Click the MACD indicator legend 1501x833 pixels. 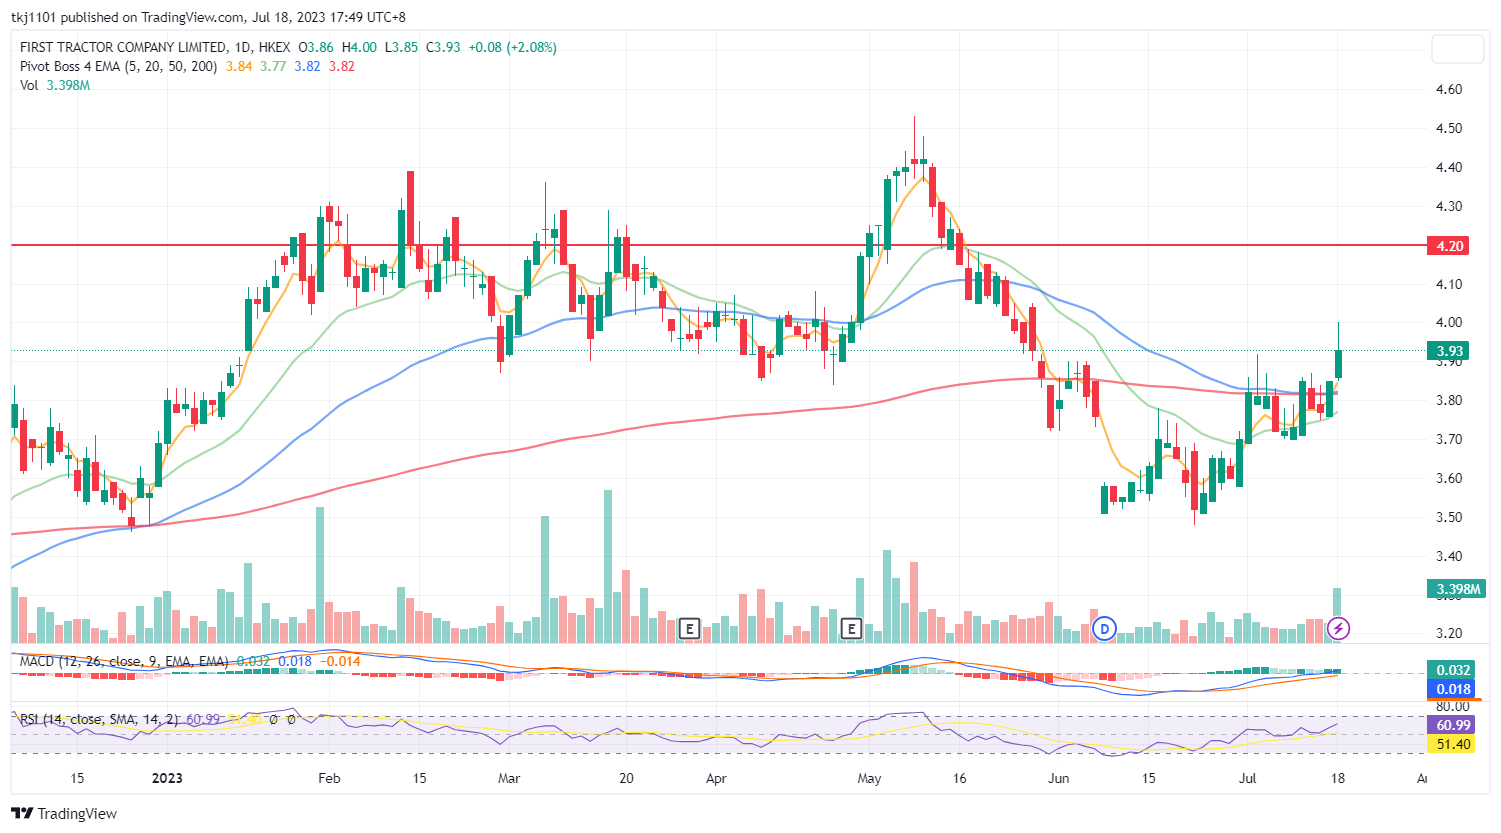tap(124, 661)
